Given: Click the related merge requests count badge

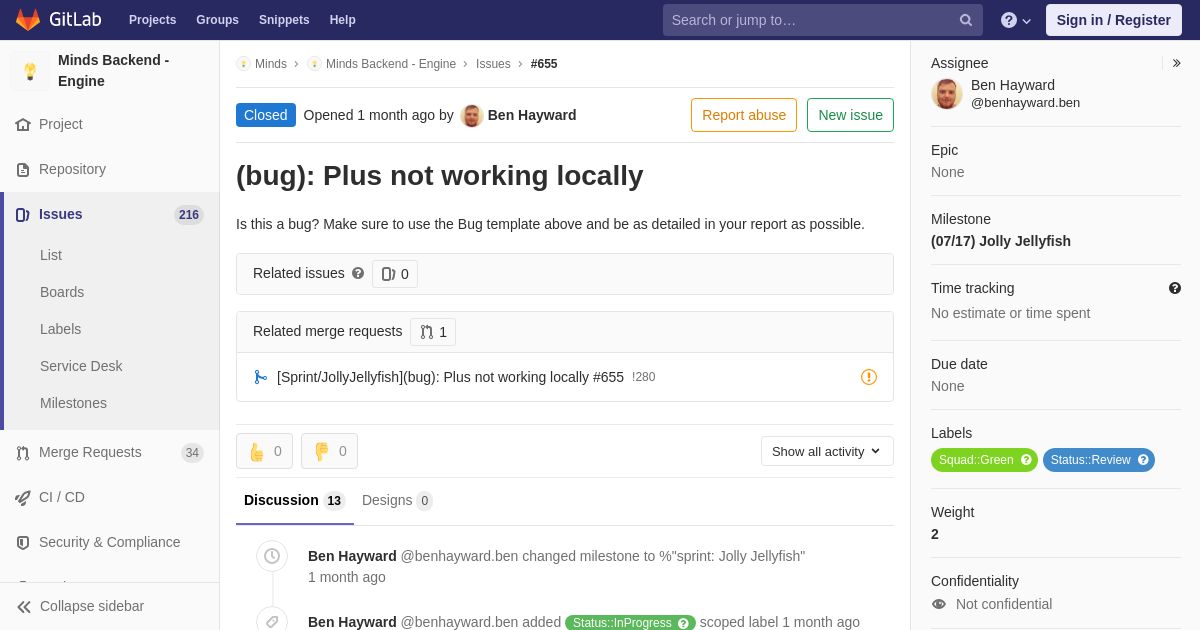Looking at the screenshot, I should pyautogui.click(x=433, y=332).
